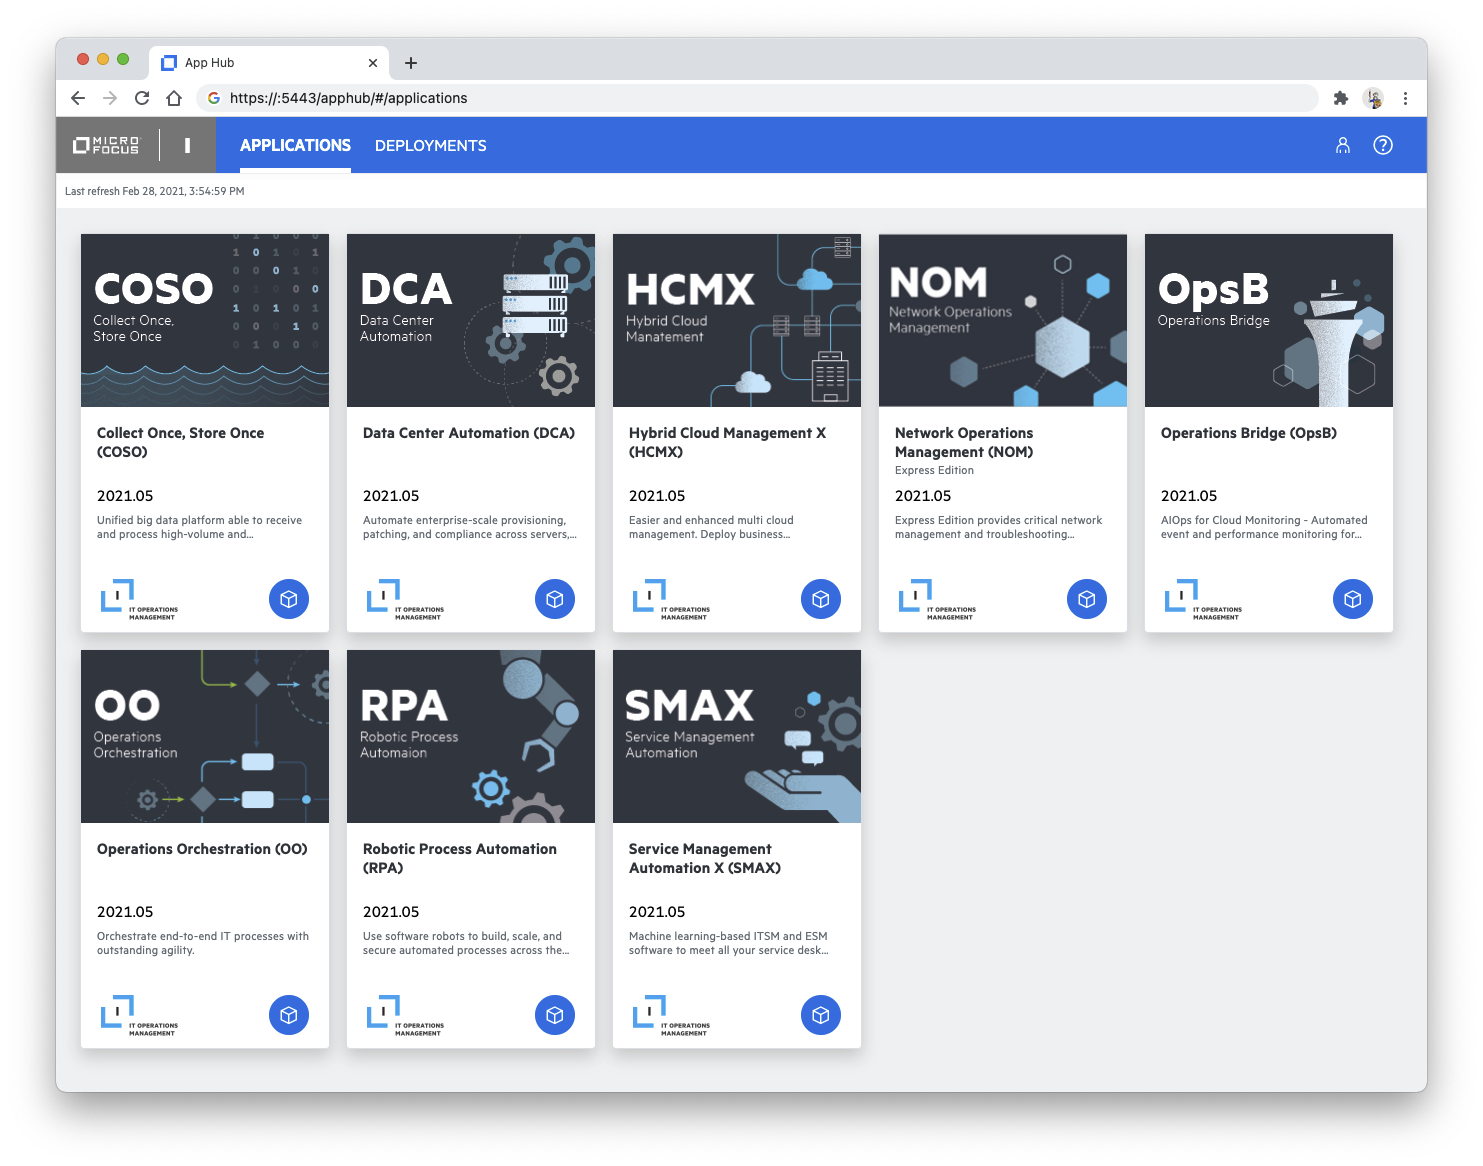Screen dimensions: 1483x1166
Task: Click the deploy cube icon on DCA card
Action: click(x=555, y=599)
